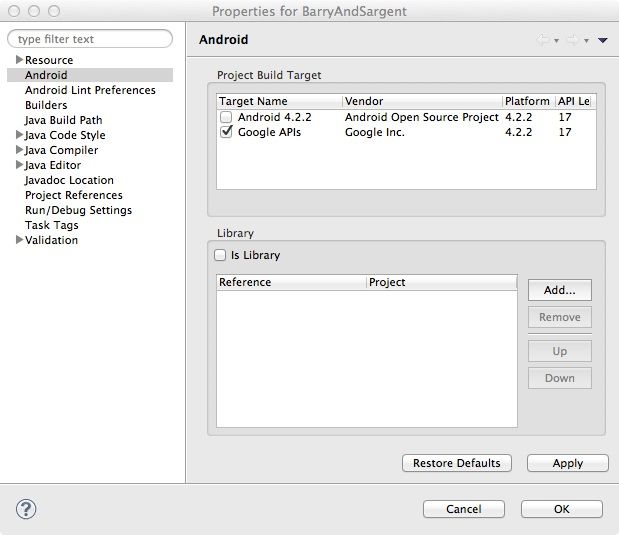619x535 pixels.
Task: Select the Java Editor label
Action: point(53,165)
